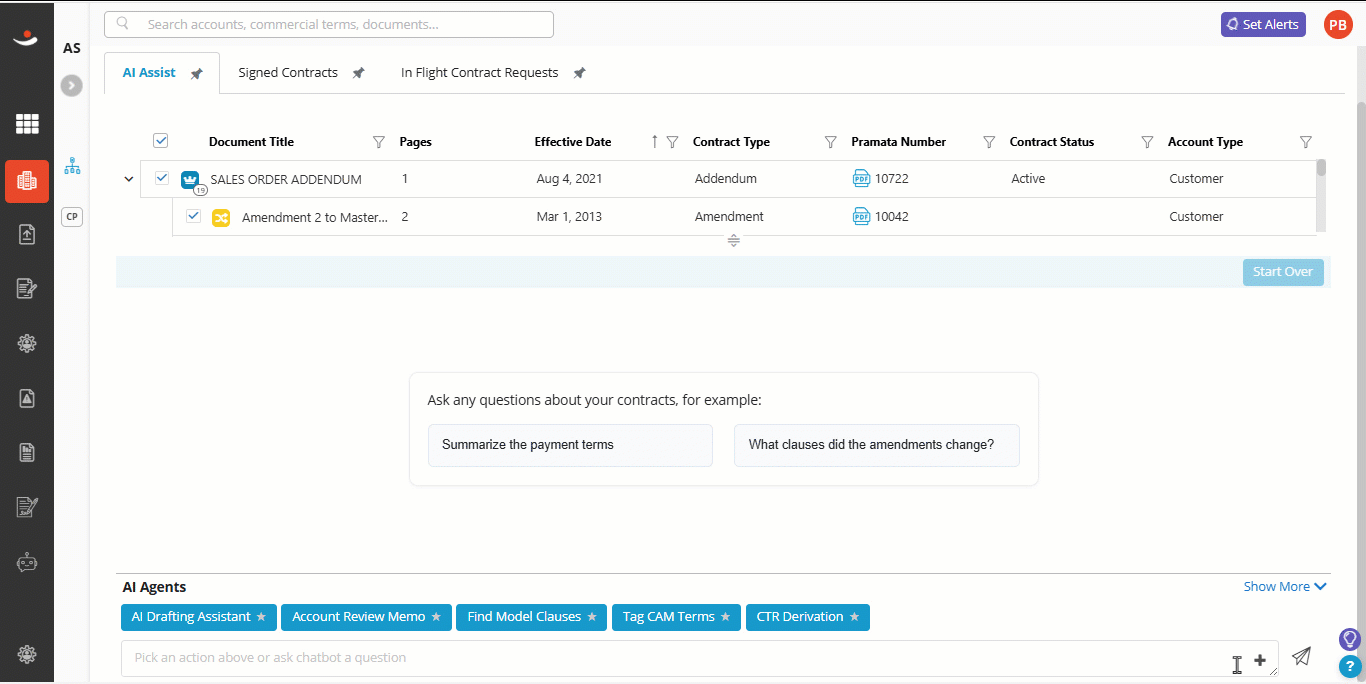Open the In Flight Contract Requests tab
Screen dimensions: 1366x684
click(x=480, y=73)
